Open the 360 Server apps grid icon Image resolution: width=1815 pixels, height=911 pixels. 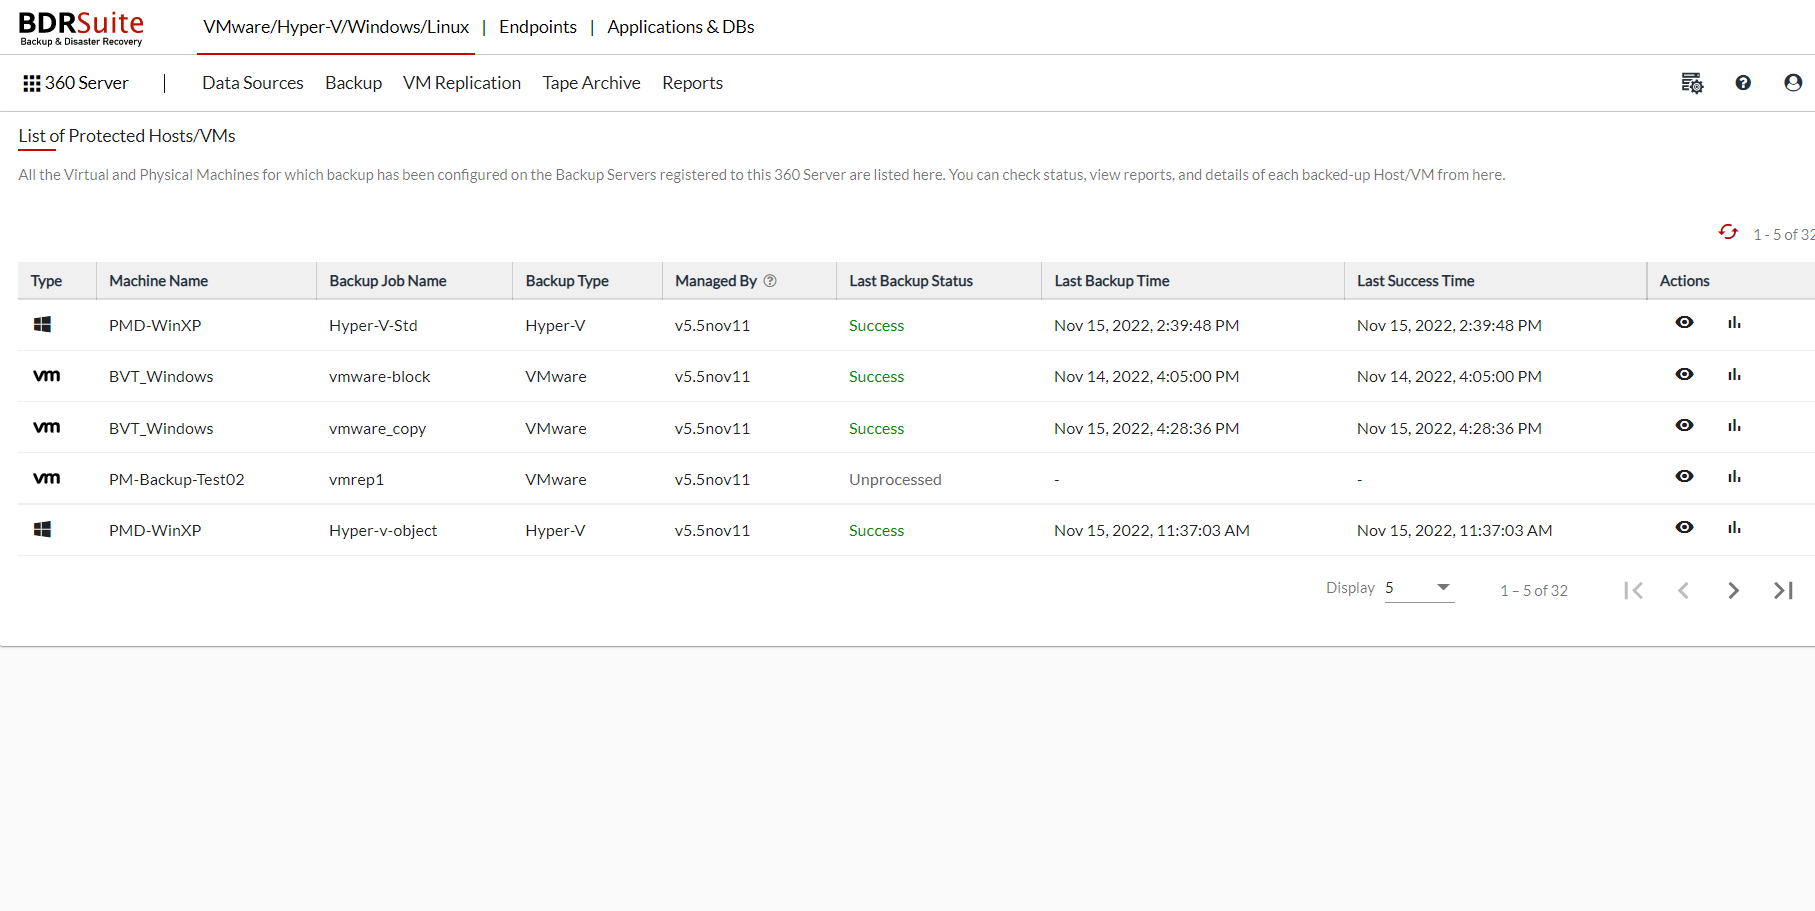32,83
